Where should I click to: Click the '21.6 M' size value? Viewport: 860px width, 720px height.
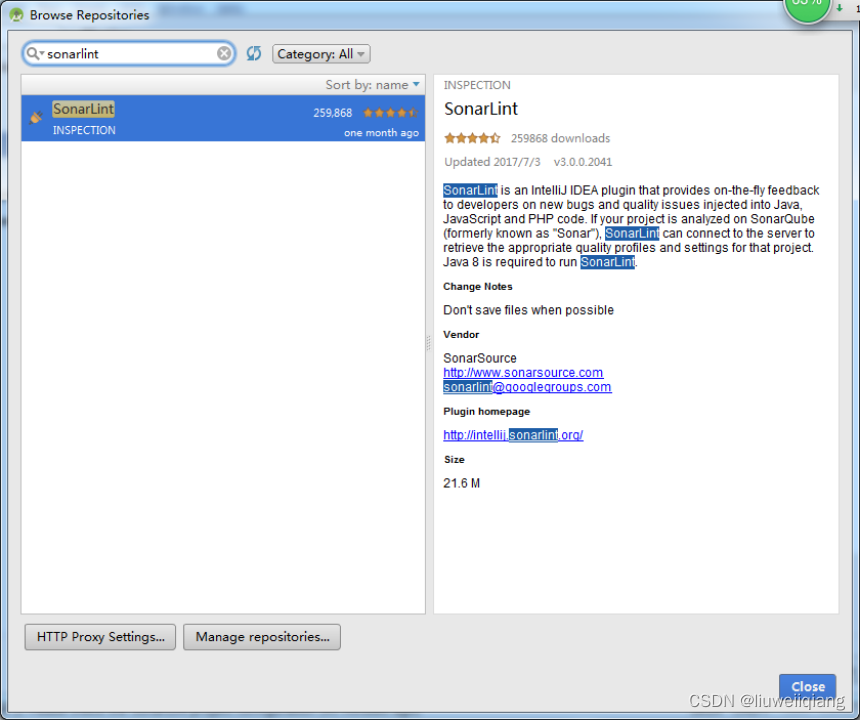coord(461,483)
